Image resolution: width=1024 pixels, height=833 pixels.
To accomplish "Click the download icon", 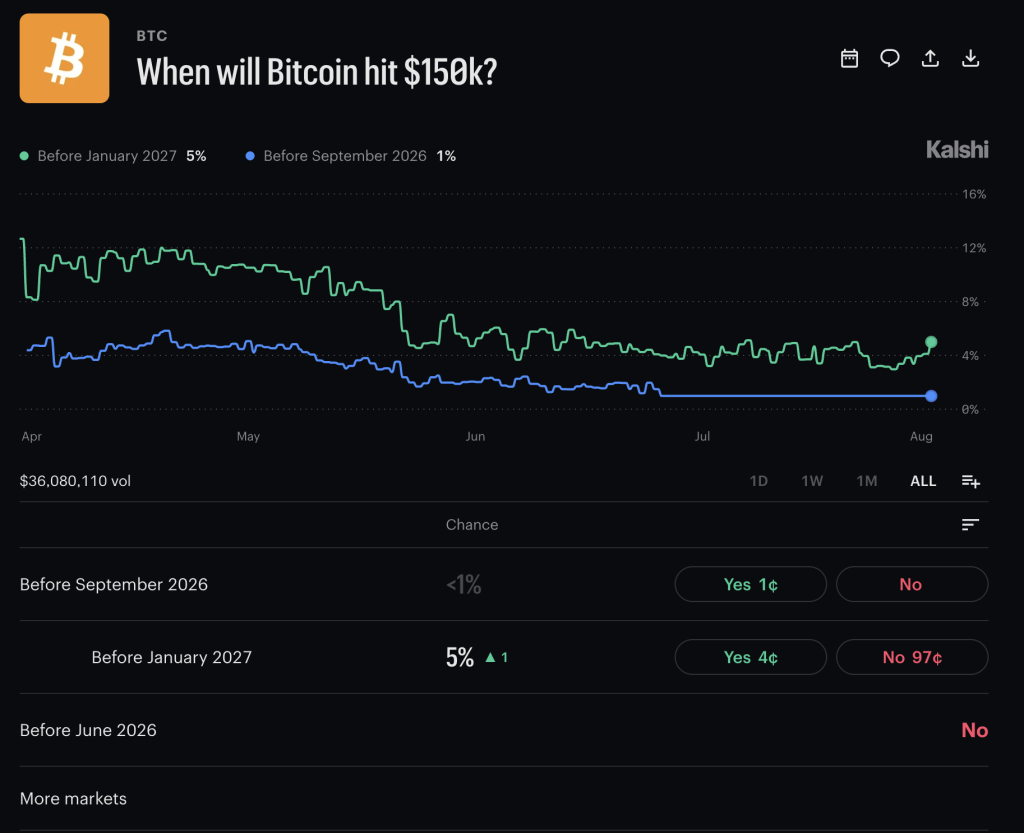I will [x=970, y=58].
